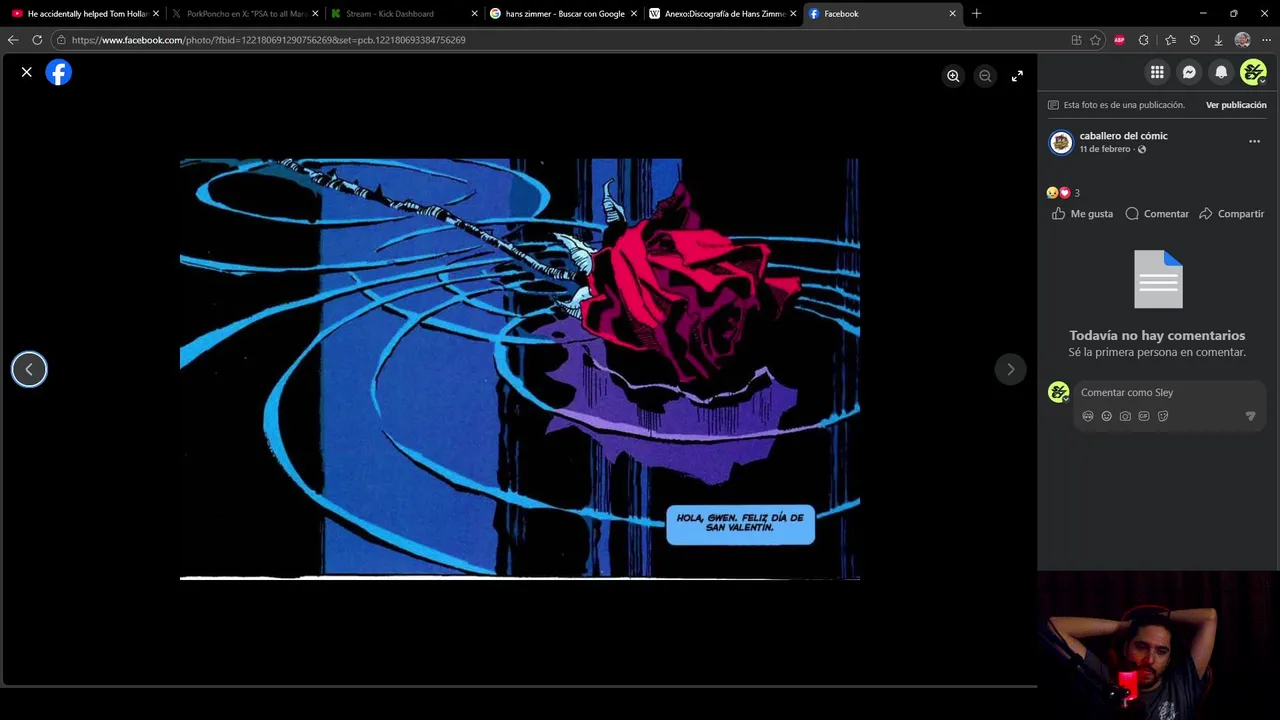1280x720 pixels.
Task: Close the Facebook tab
Action: click(x=952, y=14)
